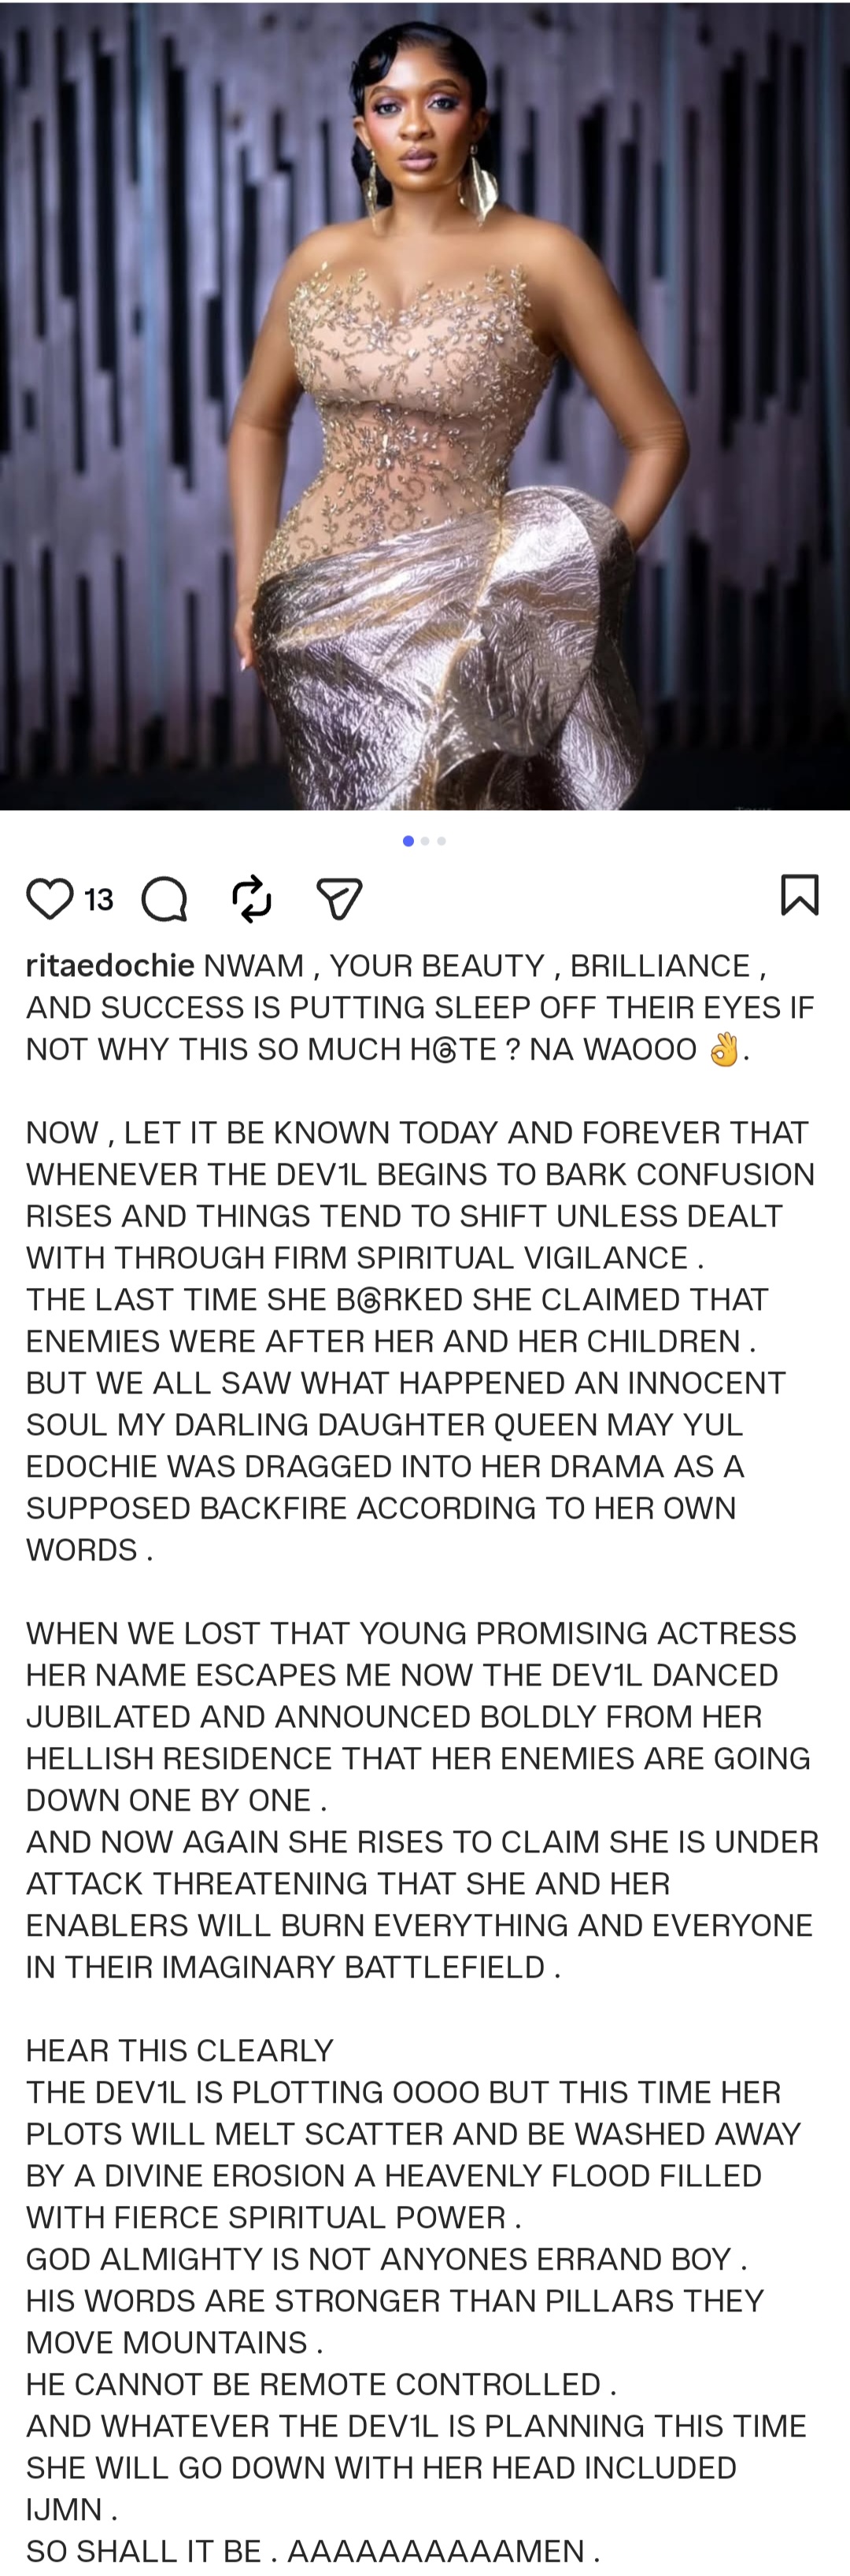Select the first carousel dot indicator
Screen dimensions: 850x2576
(x=408, y=841)
